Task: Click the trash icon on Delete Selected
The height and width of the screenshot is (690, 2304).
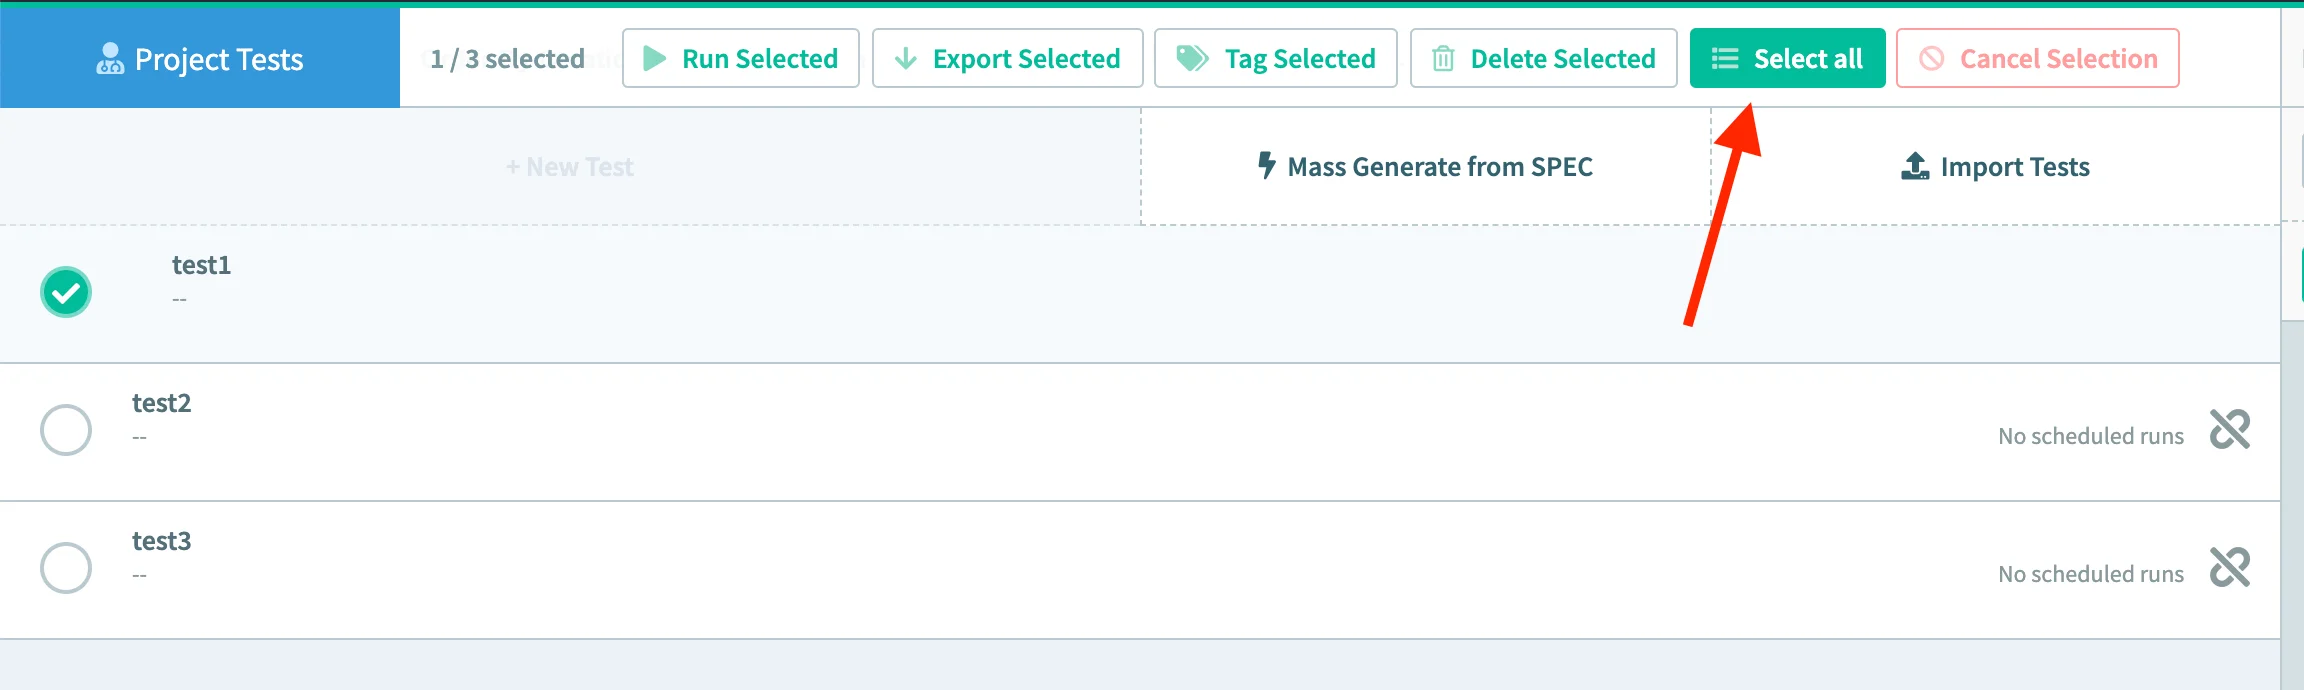Action: tap(1442, 58)
